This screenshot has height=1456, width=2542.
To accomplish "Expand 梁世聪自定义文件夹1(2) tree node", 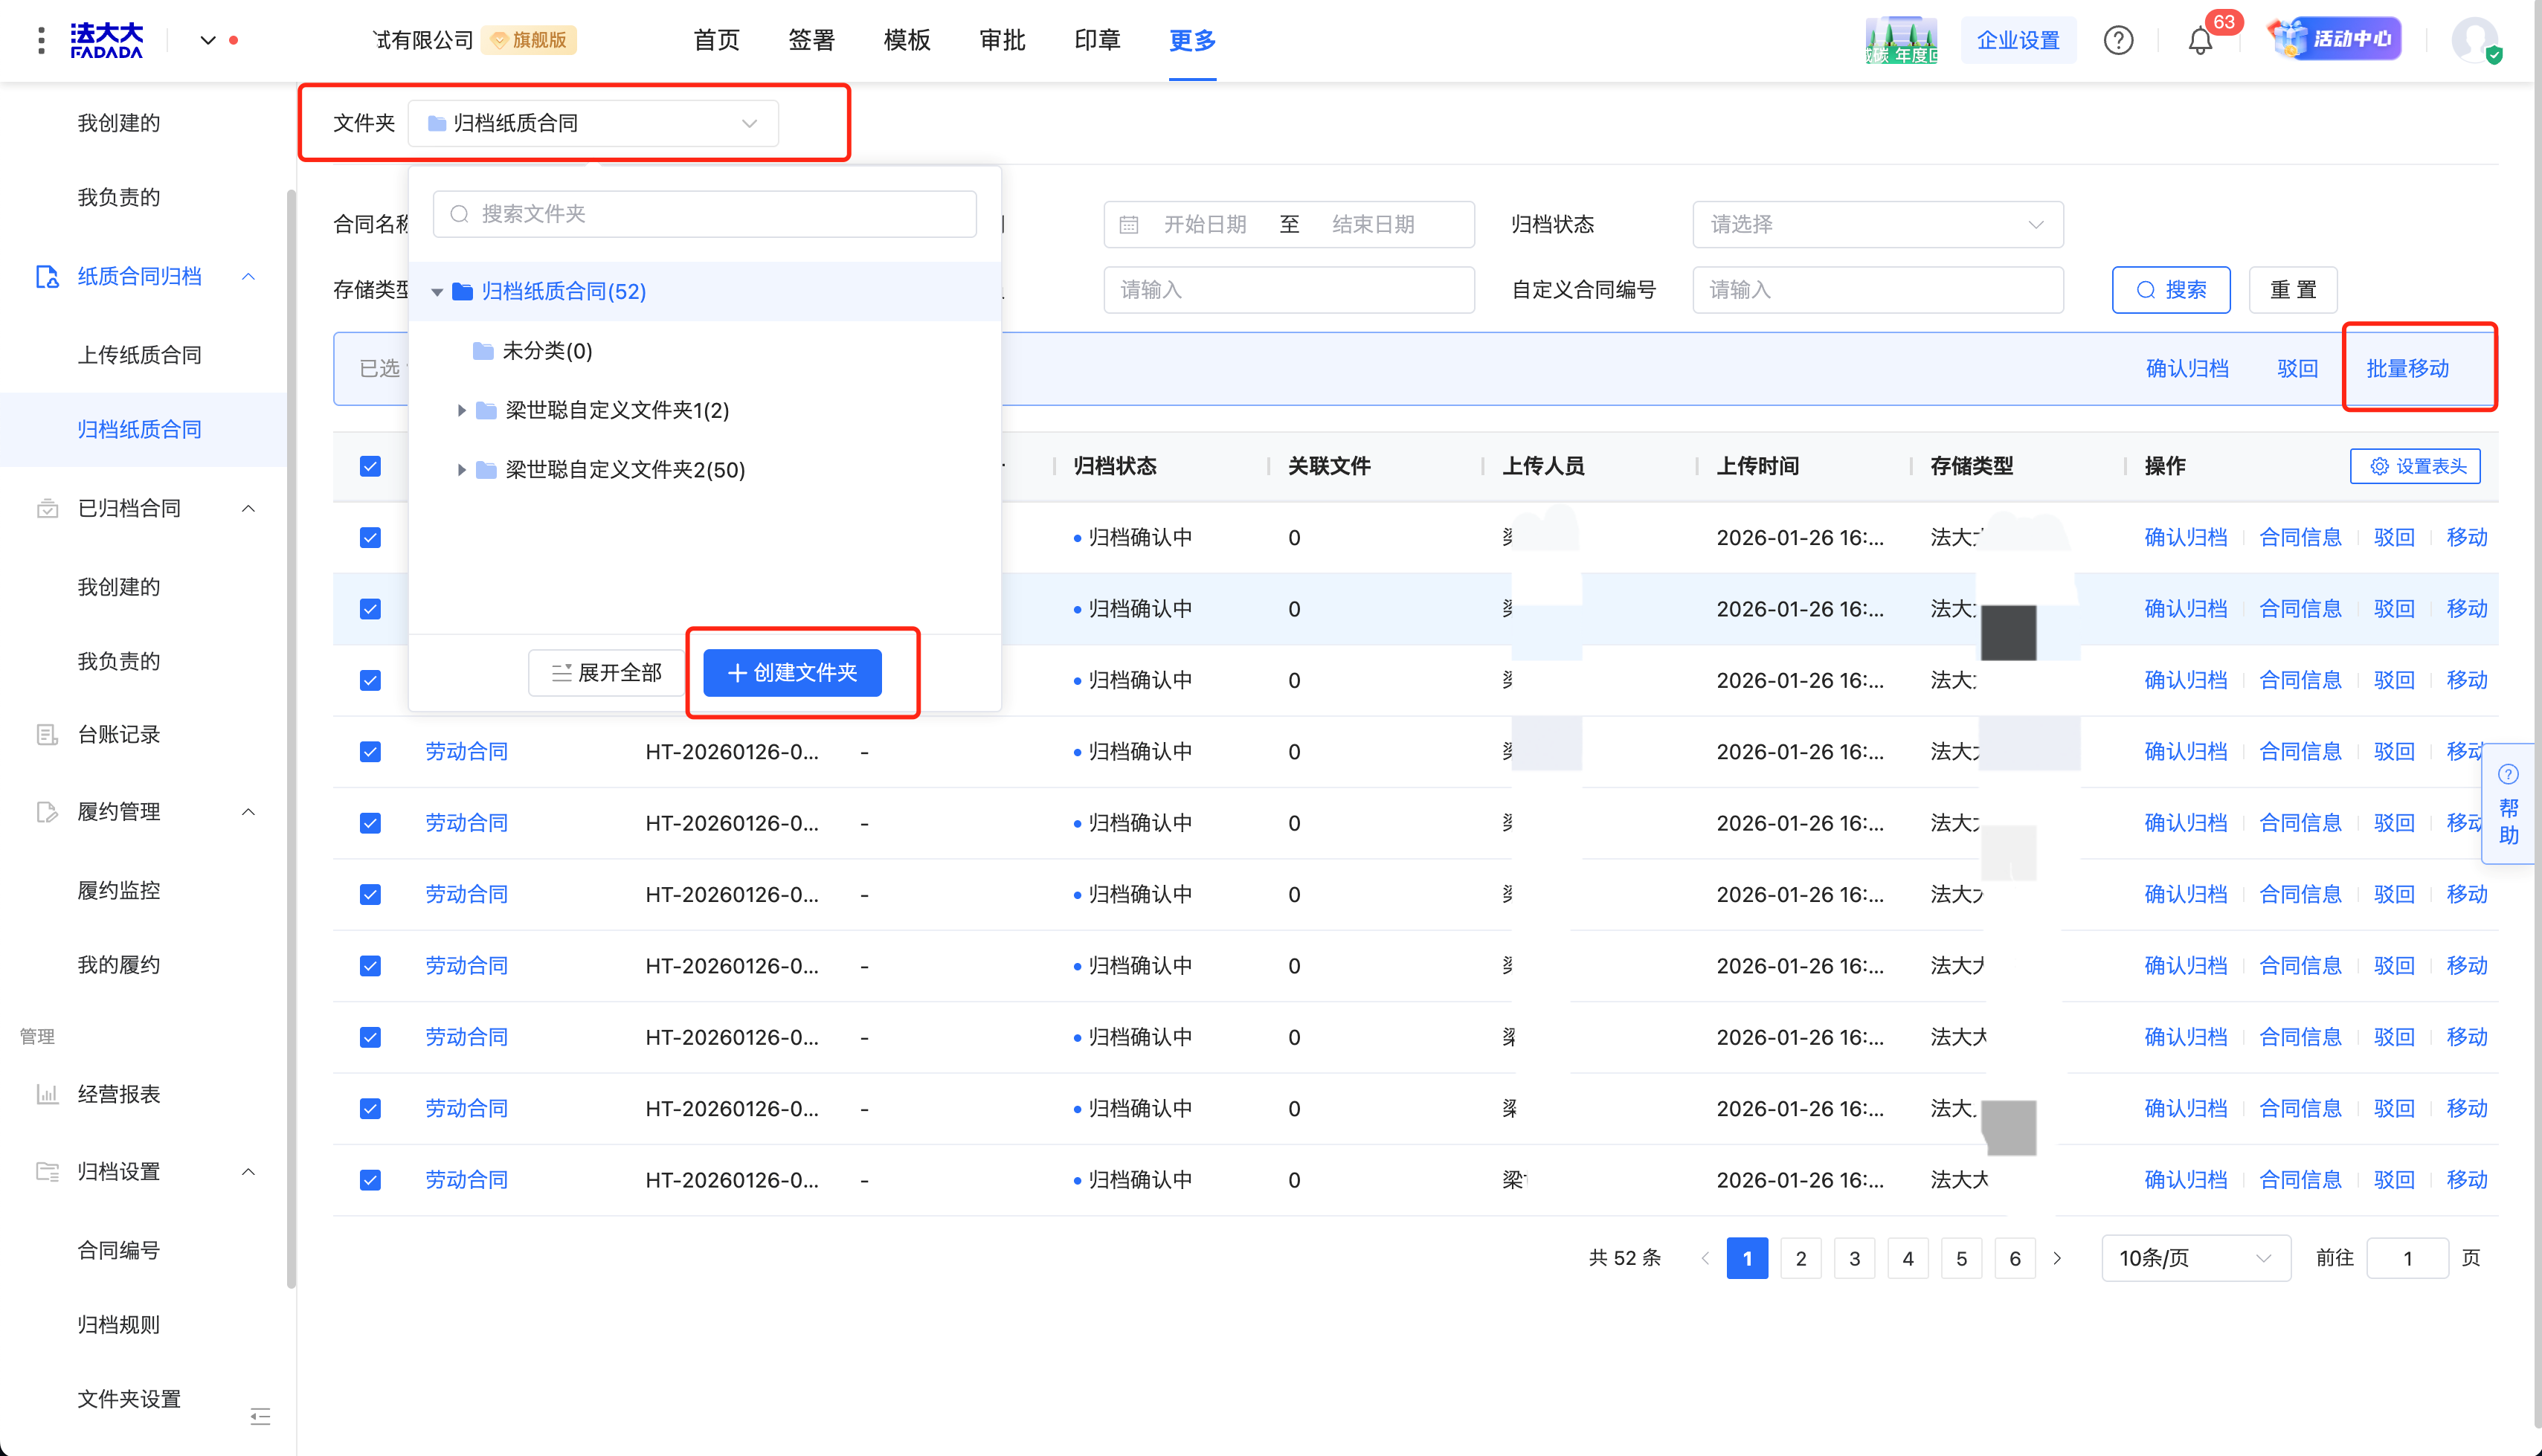I will pyautogui.click(x=461, y=411).
